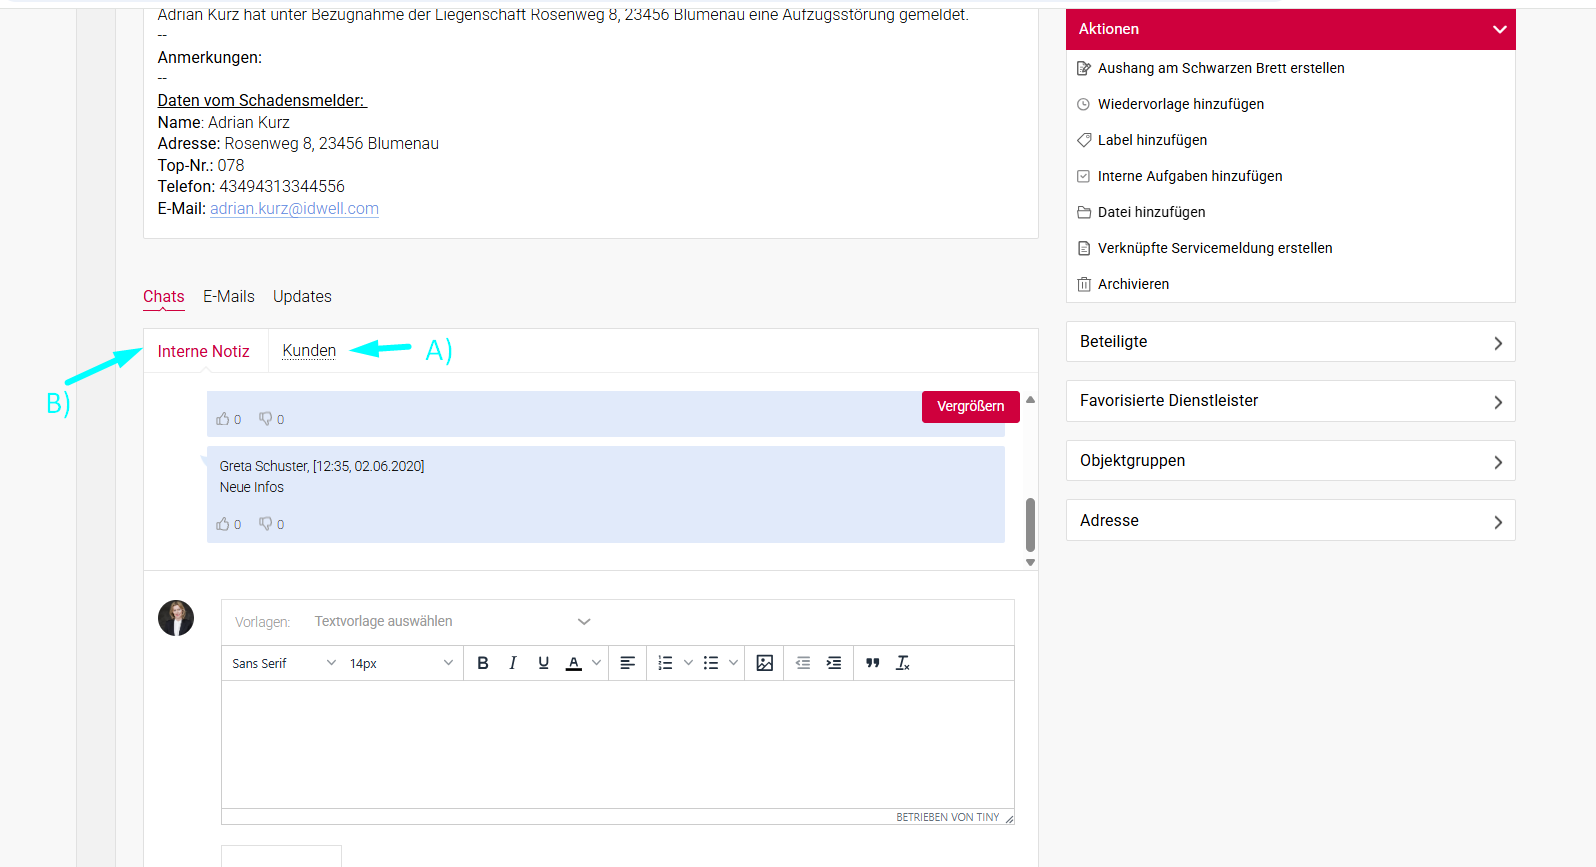The height and width of the screenshot is (867, 1596).
Task: Click Interne Aufgaben hinzufügen action
Action: (x=1190, y=176)
